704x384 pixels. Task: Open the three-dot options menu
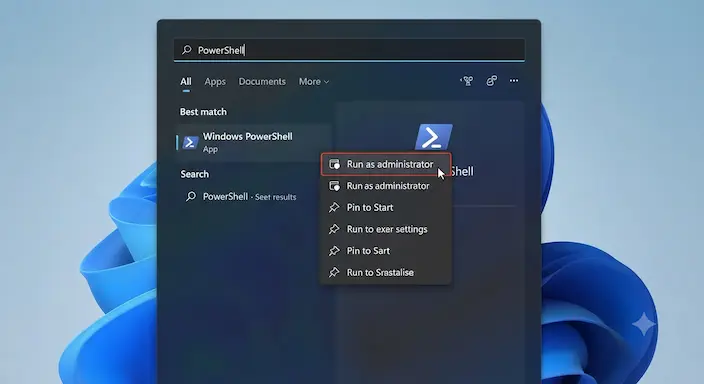[514, 81]
